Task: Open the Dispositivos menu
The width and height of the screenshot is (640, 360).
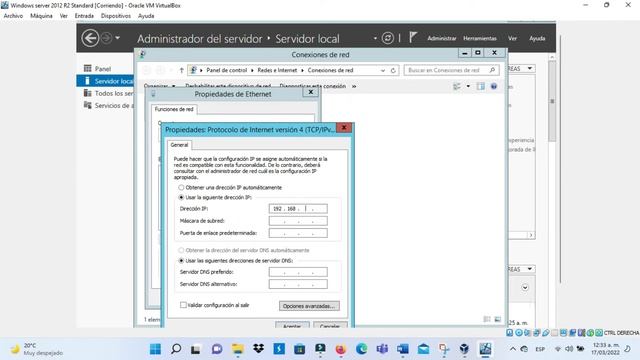Action: (x=116, y=16)
